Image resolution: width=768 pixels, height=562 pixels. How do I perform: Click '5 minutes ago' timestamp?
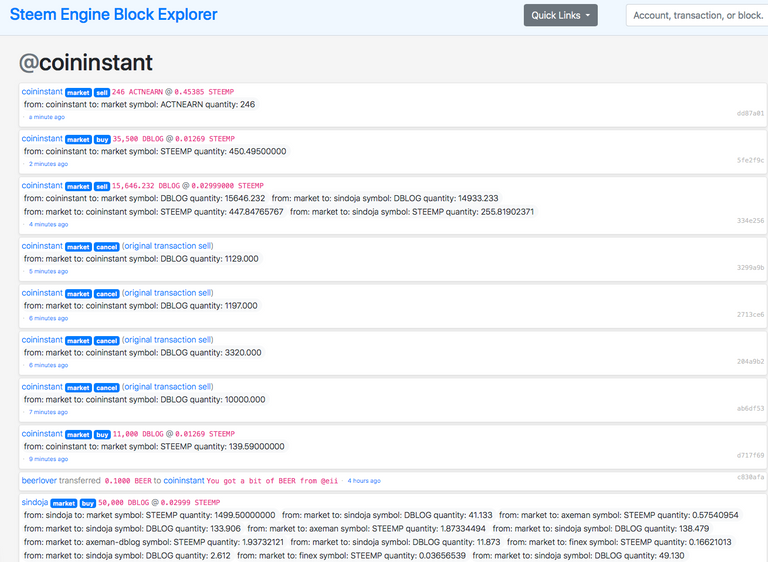coord(48,271)
